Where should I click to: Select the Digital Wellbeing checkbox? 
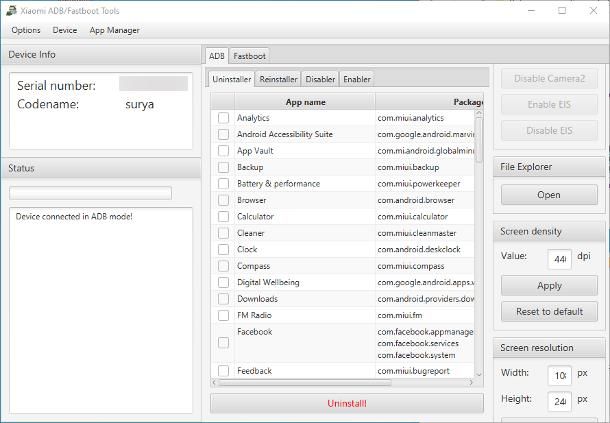223,282
